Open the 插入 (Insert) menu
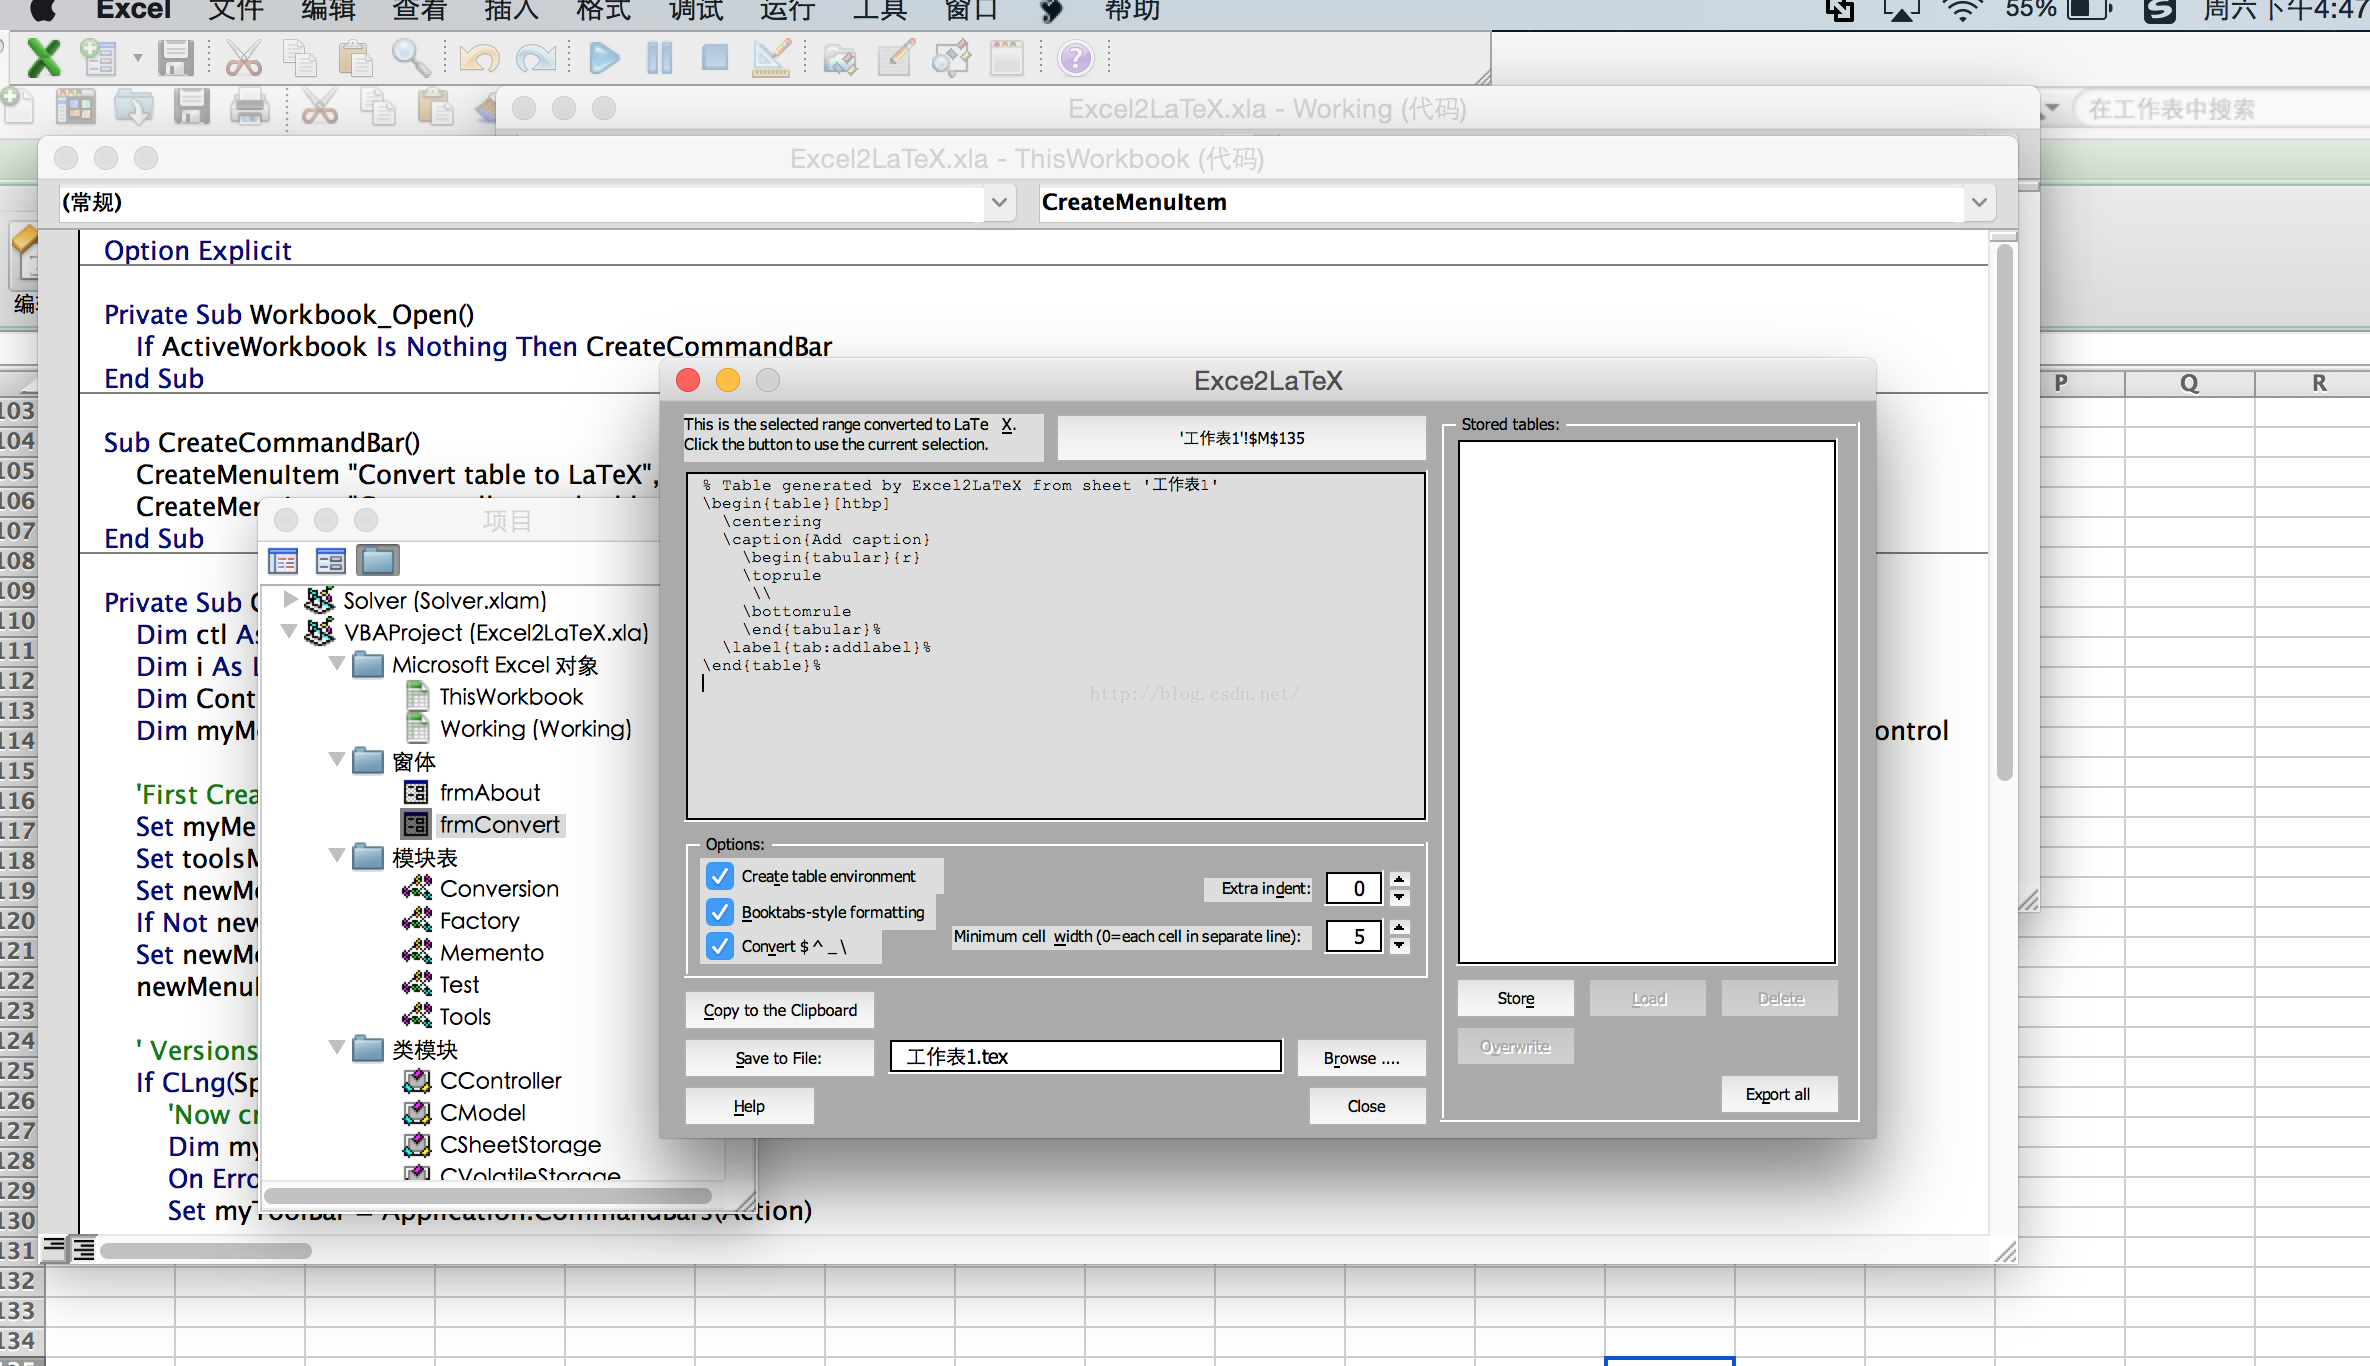Viewport: 2370px width, 1366px height. (511, 11)
